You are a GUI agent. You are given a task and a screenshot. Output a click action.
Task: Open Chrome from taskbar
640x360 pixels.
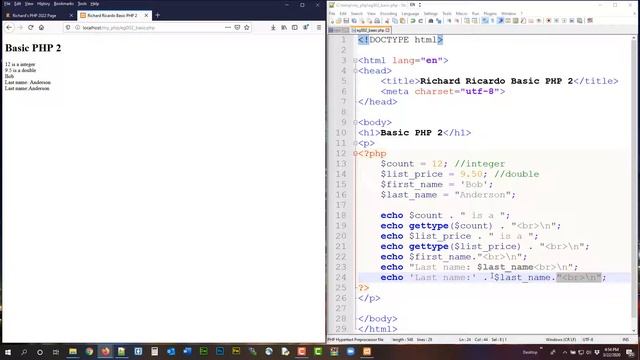click(89, 351)
